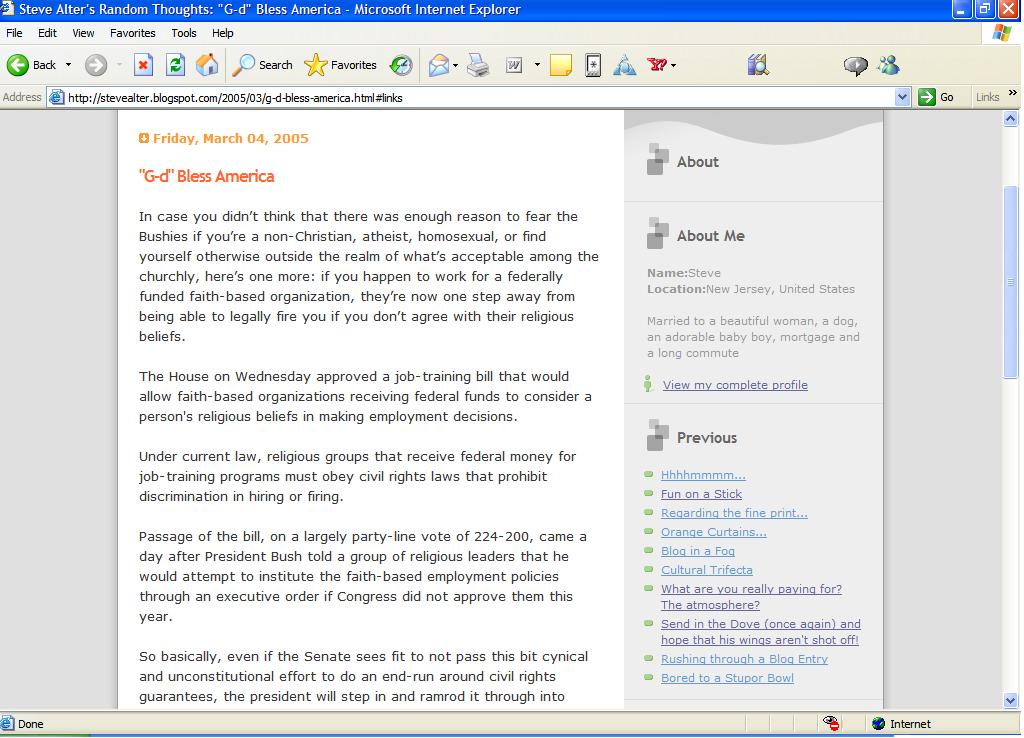Viewport: 1024px width, 738px height.
Task: Open the Help menu
Action: (x=222, y=33)
